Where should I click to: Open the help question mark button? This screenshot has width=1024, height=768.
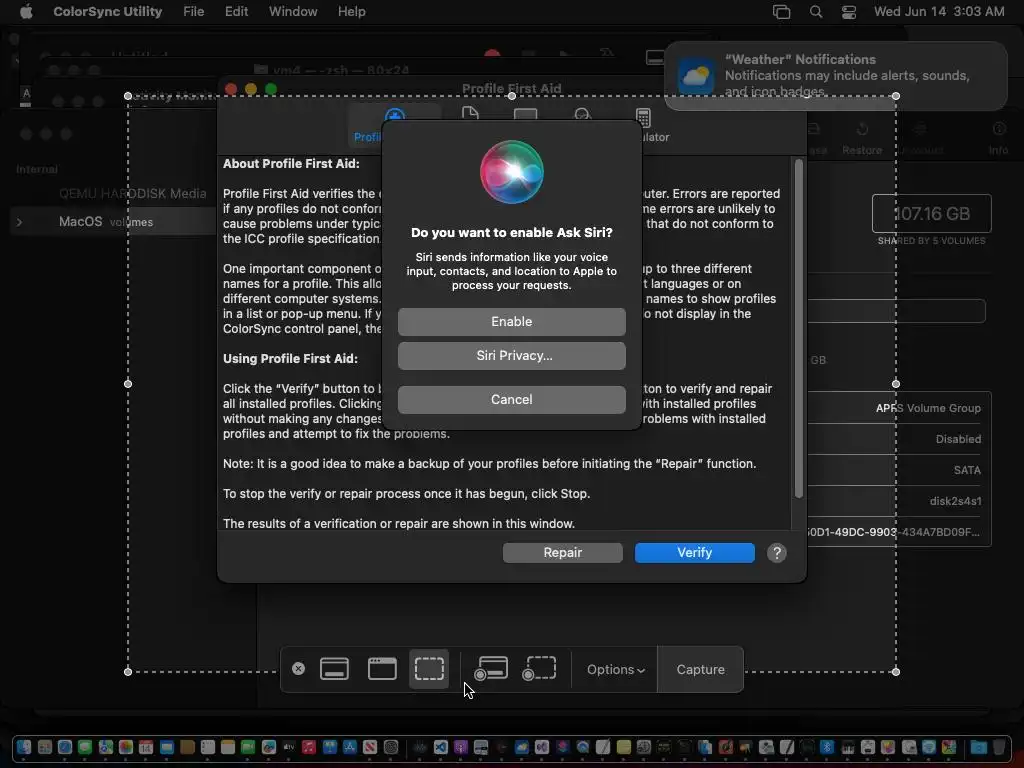tap(776, 553)
